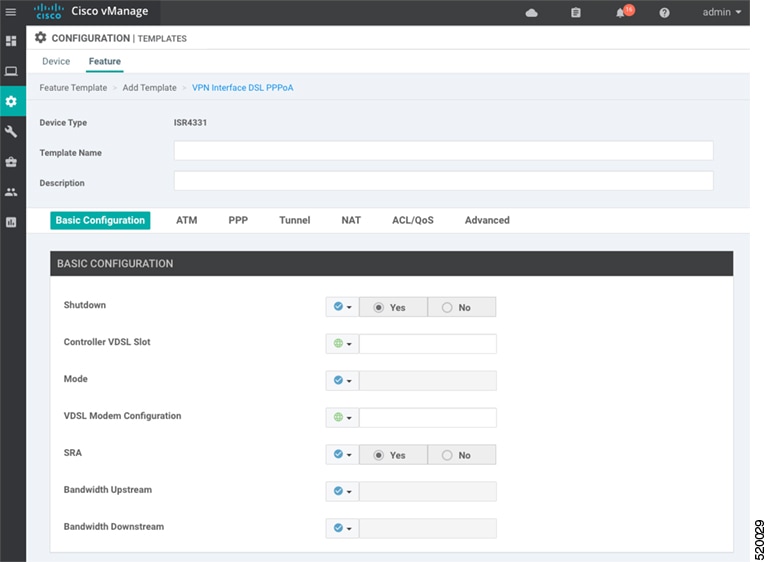Open the Monitor laptop sidebar icon
The height and width of the screenshot is (562, 765).
[x=11, y=71]
